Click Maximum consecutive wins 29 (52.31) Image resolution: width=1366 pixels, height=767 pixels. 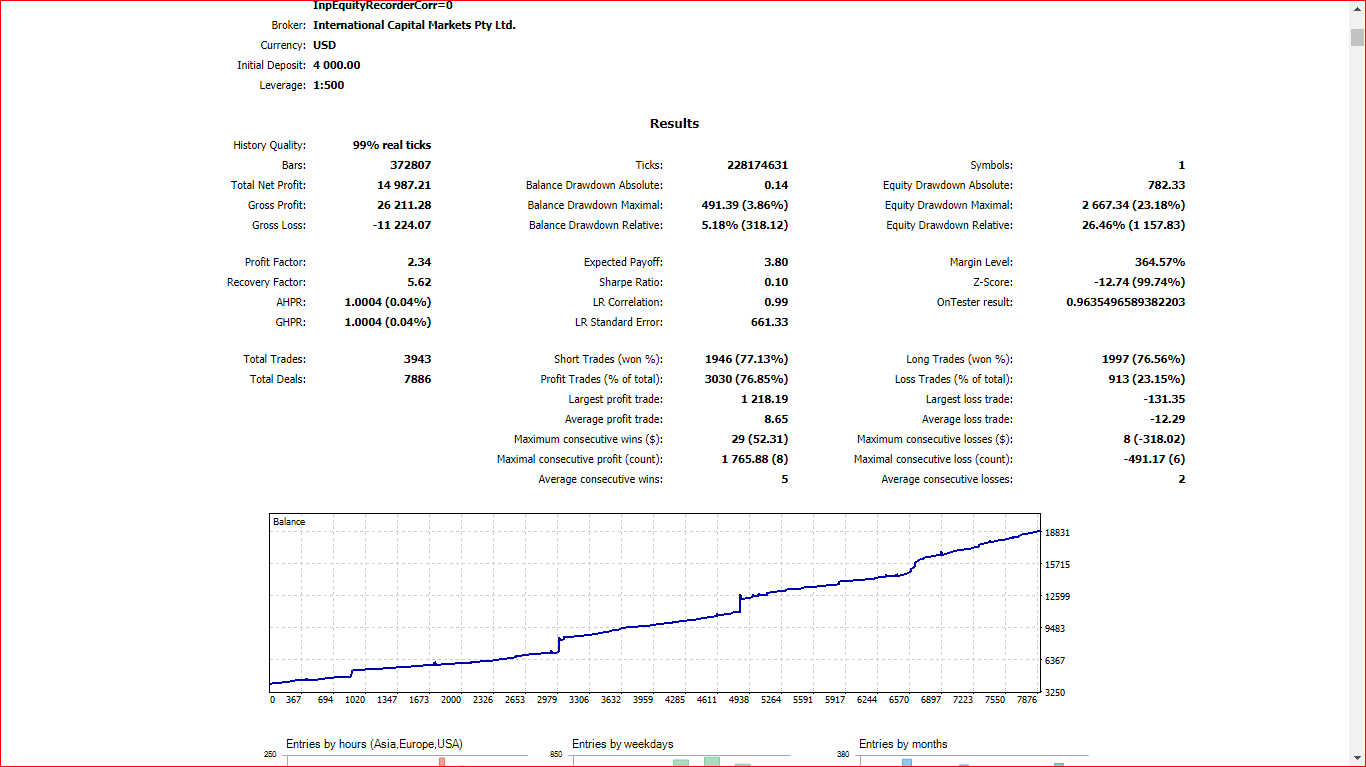(x=759, y=439)
